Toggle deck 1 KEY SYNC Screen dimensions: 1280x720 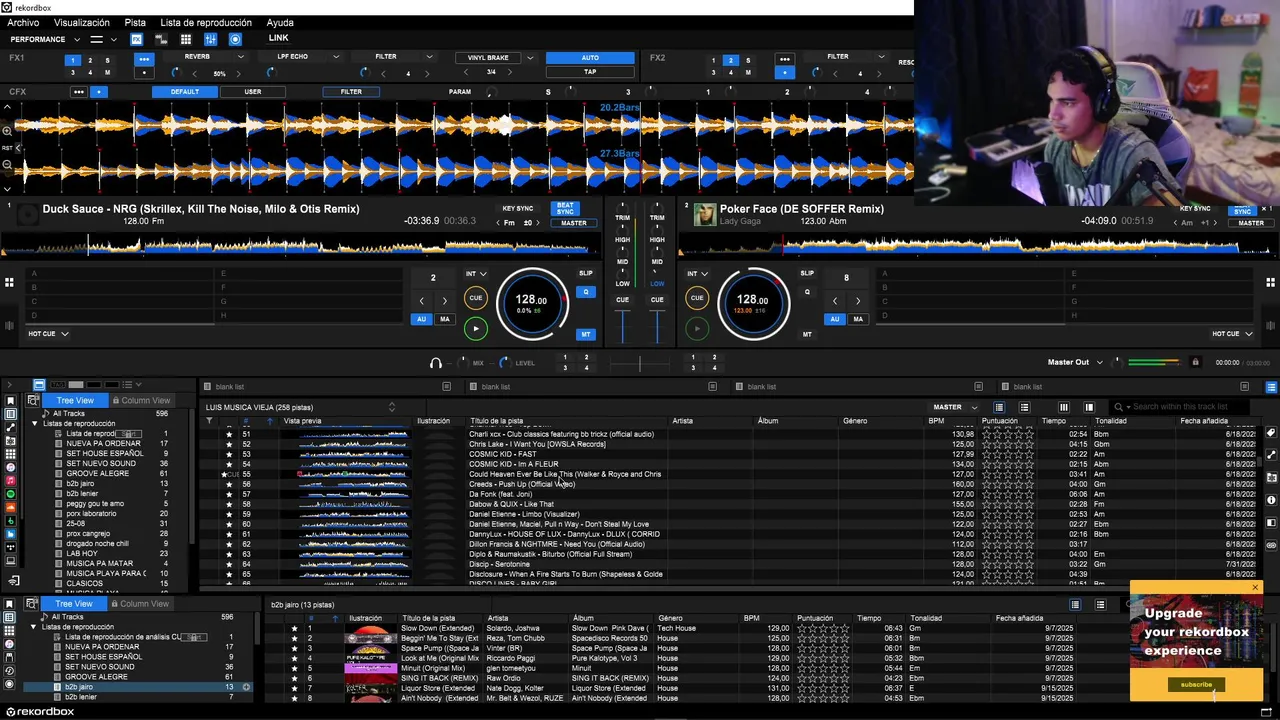tap(518, 209)
